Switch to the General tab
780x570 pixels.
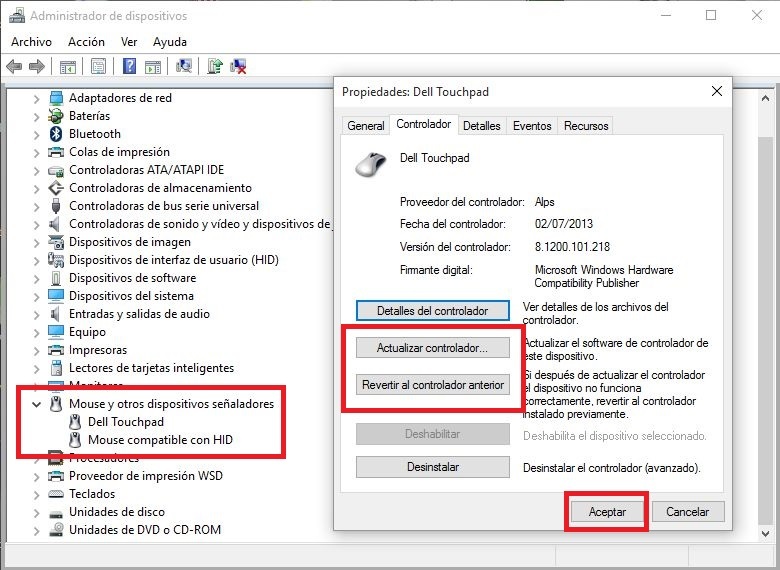(x=366, y=126)
